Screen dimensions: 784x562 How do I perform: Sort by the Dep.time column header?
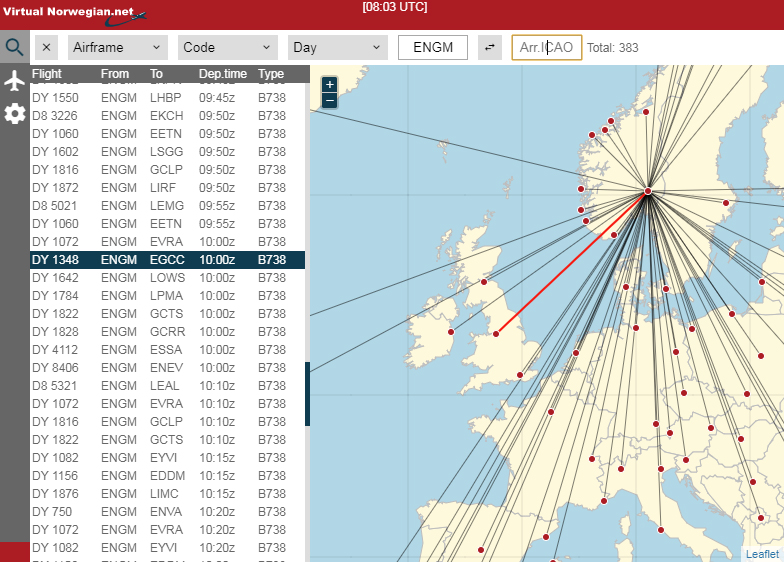click(x=222, y=74)
